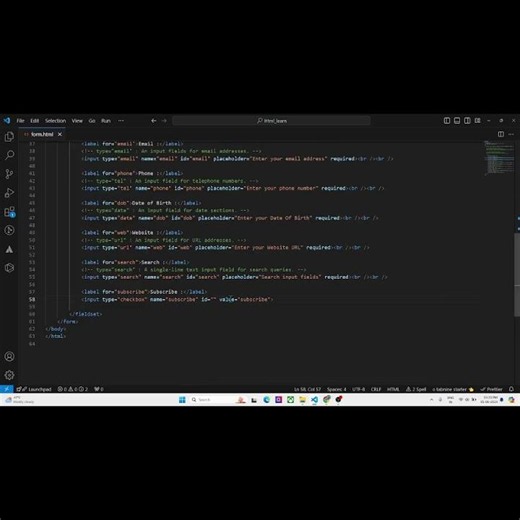Change language mode via HTML status item

tap(393, 389)
